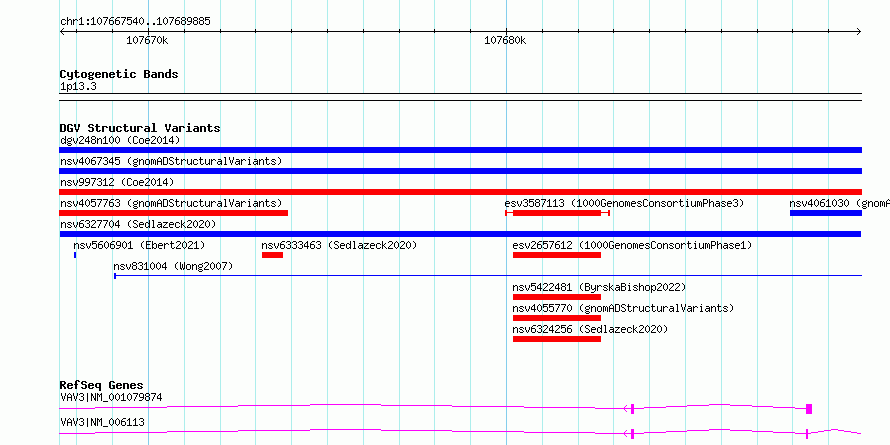The height and width of the screenshot is (445, 890).
Task: Click the cytogenetic band 1p13.3 bar
Action: [460, 97]
